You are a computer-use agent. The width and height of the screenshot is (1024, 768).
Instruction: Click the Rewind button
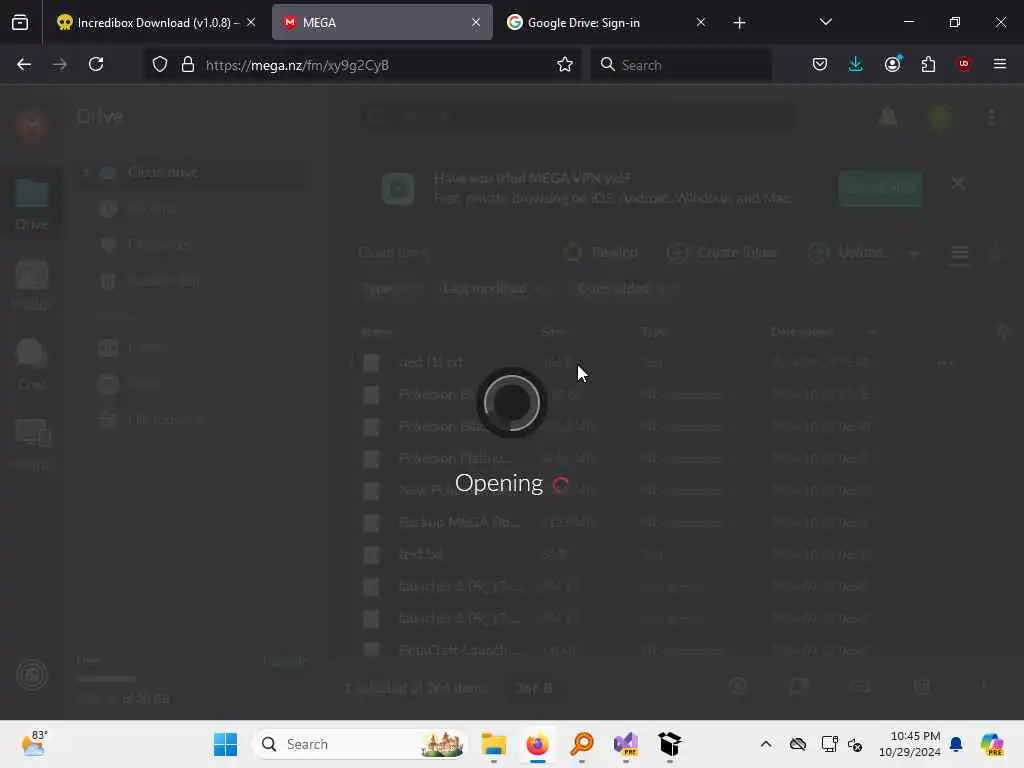[x=601, y=253]
